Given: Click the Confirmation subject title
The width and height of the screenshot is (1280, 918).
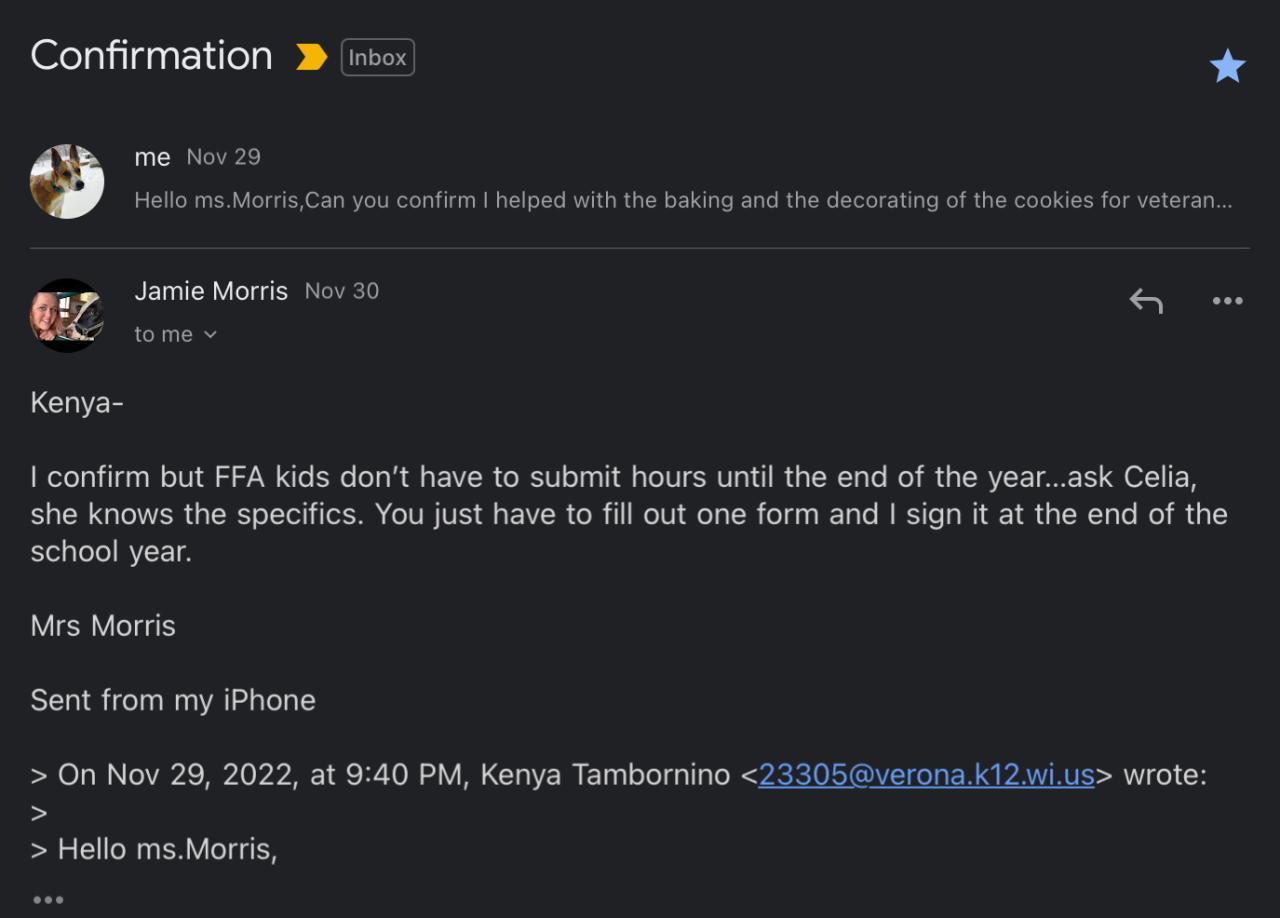Looking at the screenshot, I should pos(152,55).
